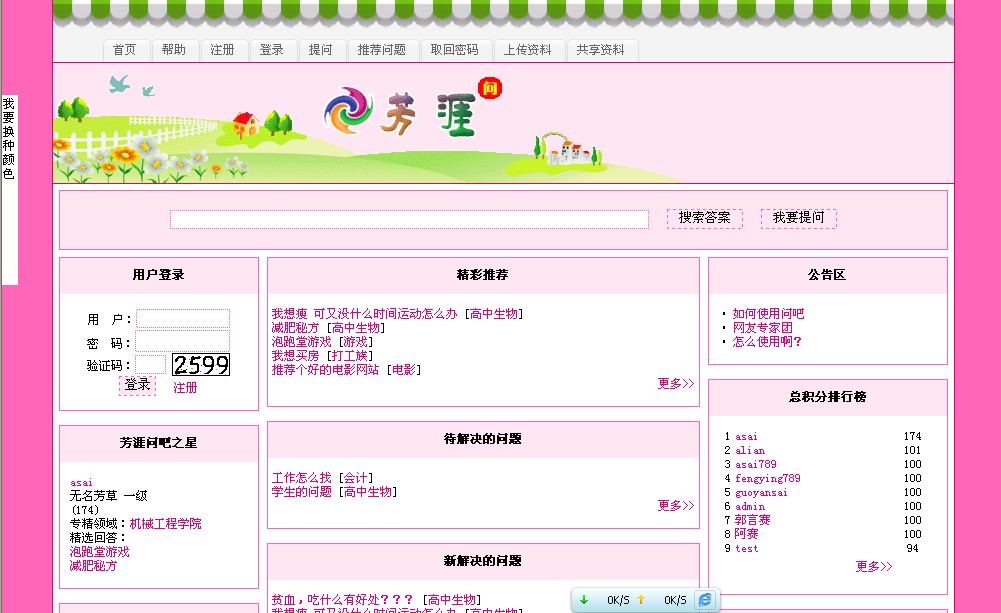Open the 推荐问题 navigation tab

382,50
